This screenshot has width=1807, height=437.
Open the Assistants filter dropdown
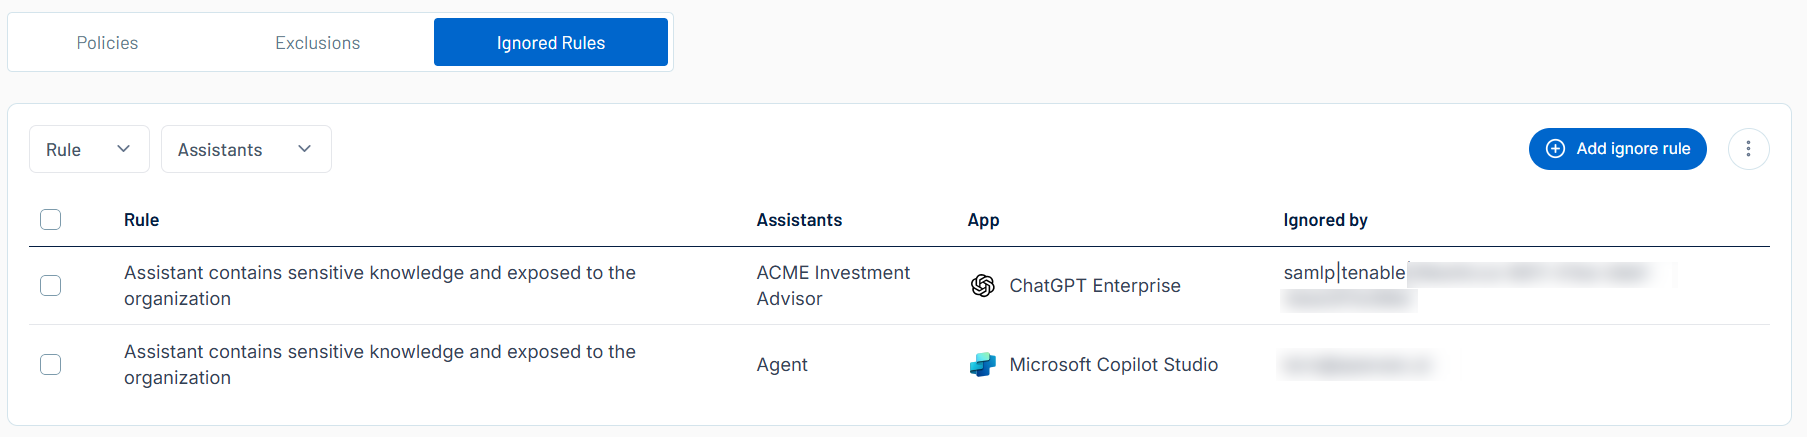click(245, 149)
